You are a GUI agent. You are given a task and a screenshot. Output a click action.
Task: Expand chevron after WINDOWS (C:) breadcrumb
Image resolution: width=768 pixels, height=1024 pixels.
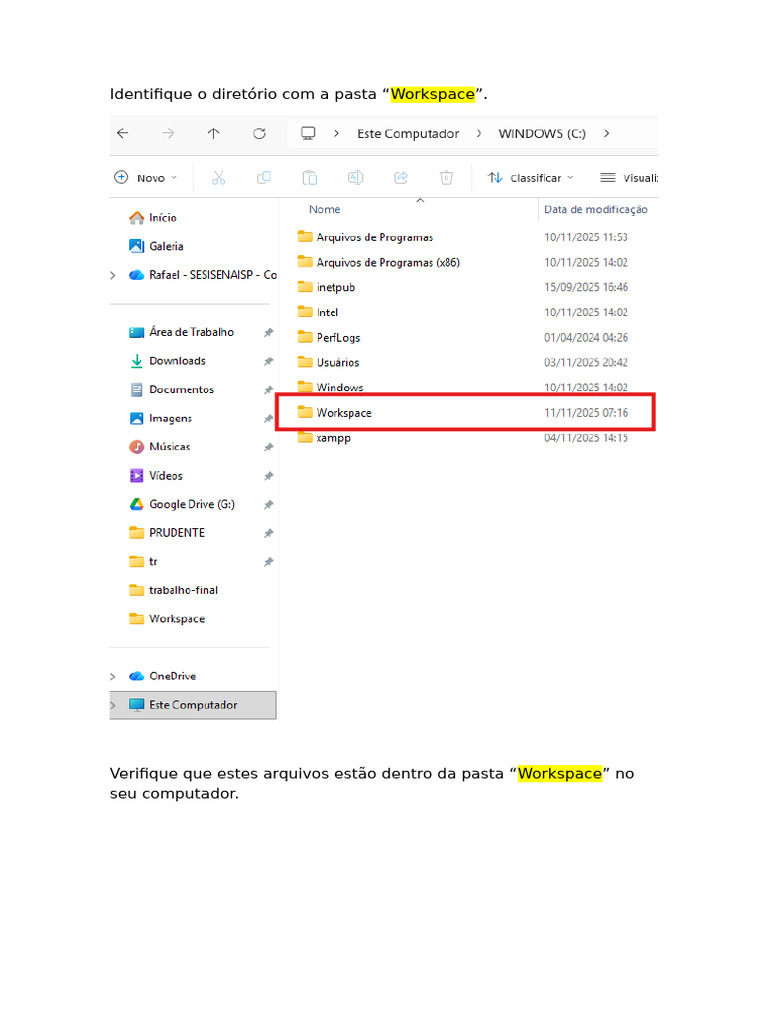click(x=607, y=133)
